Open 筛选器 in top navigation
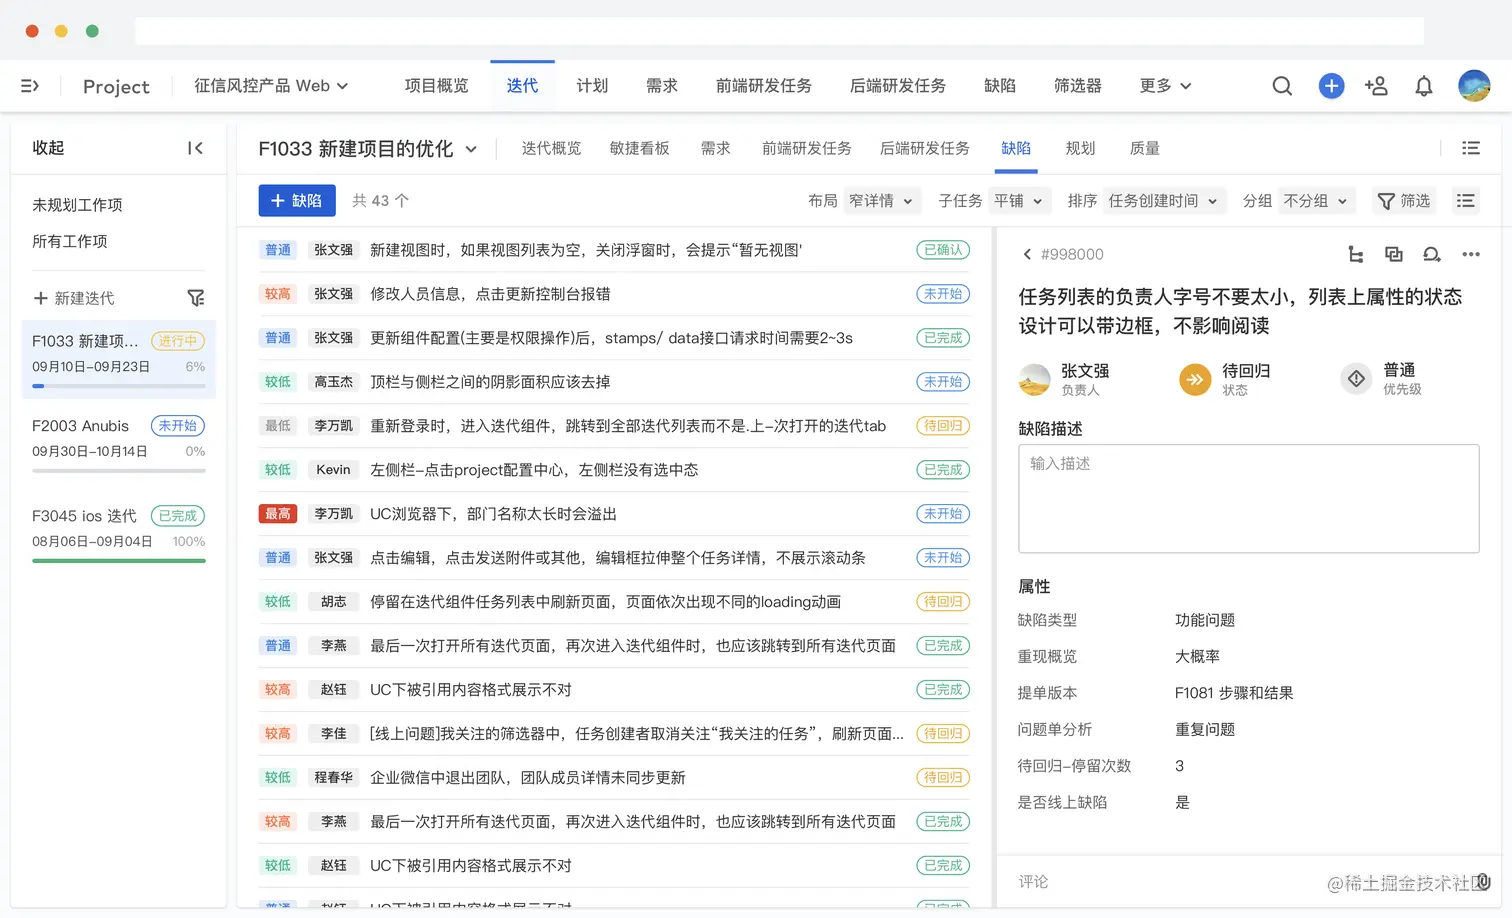This screenshot has width=1512, height=918. [1077, 86]
